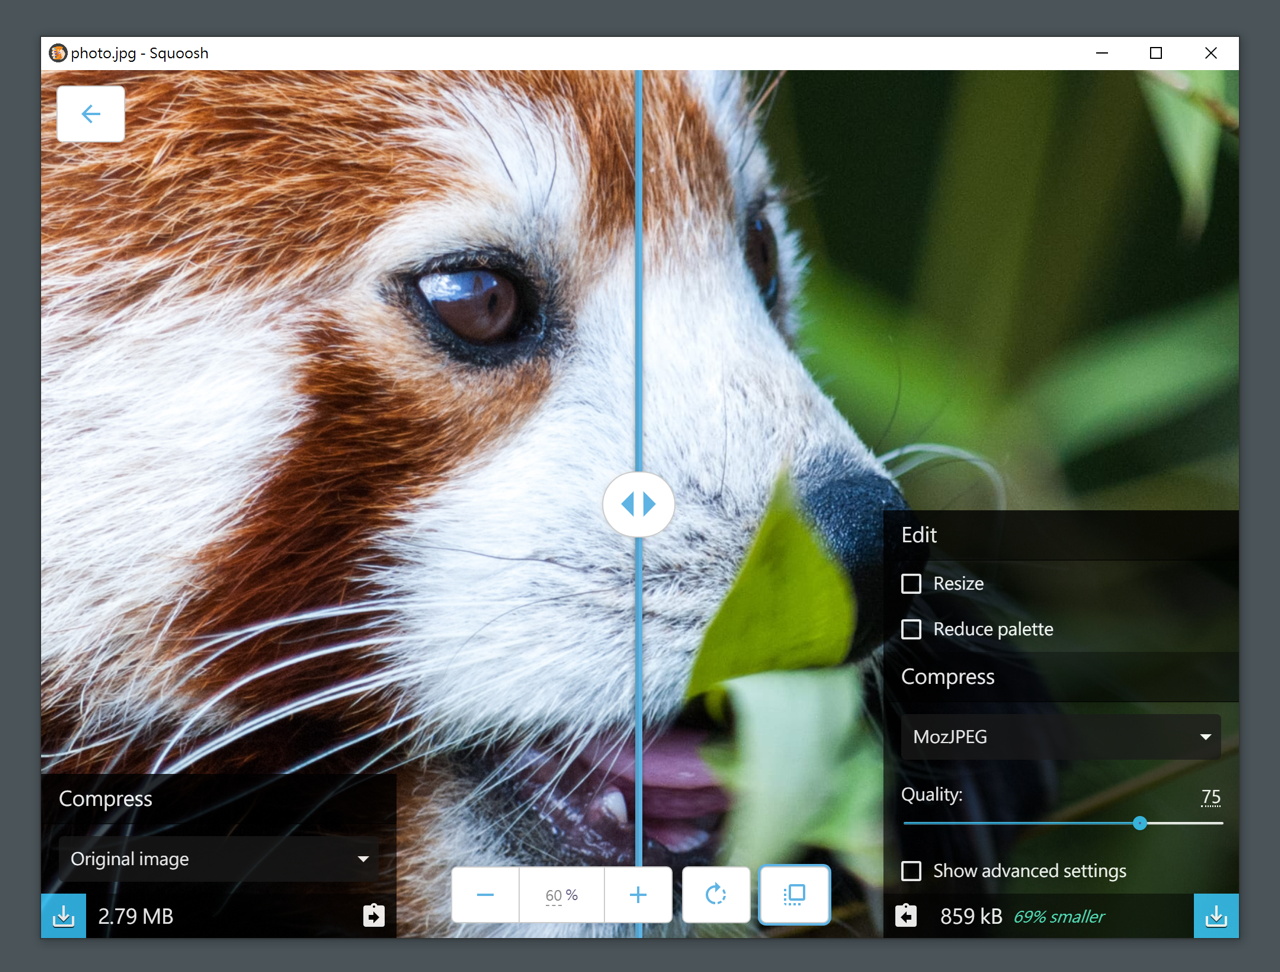Viewport: 1280px width, 972px height.
Task: Click the Quality slider thumb
Action: coord(1140,823)
